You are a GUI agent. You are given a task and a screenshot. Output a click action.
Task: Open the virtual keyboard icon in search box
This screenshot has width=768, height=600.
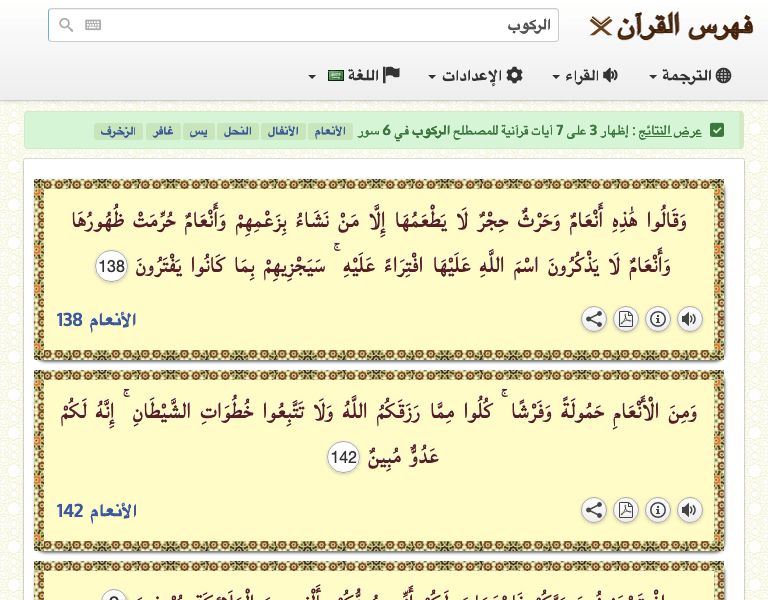pos(93,24)
